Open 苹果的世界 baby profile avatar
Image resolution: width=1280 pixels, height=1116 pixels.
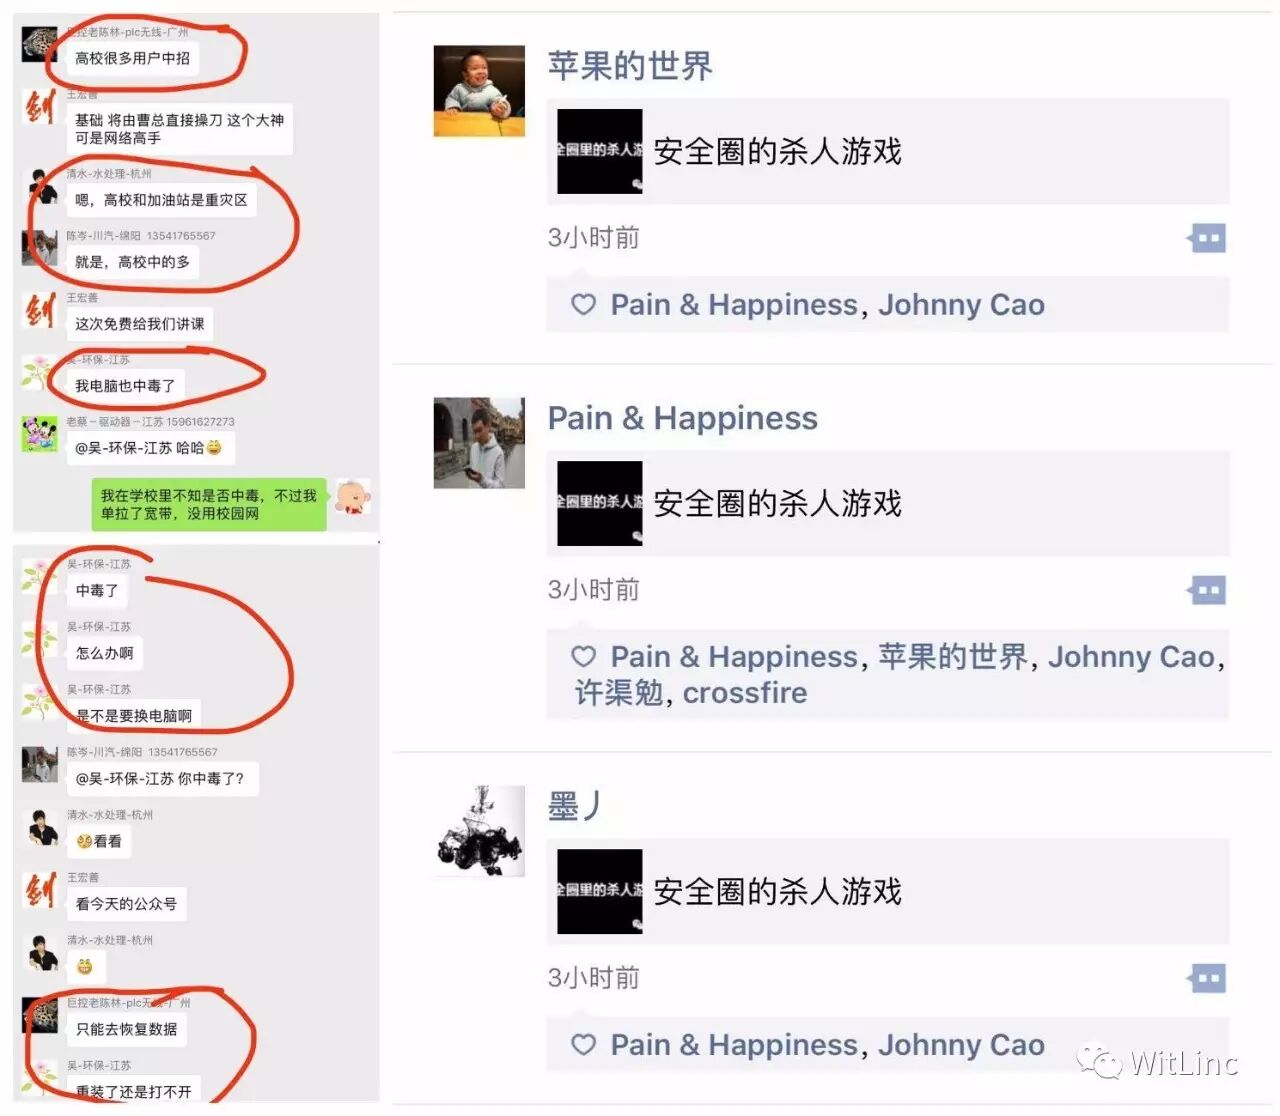tap(479, 91)
